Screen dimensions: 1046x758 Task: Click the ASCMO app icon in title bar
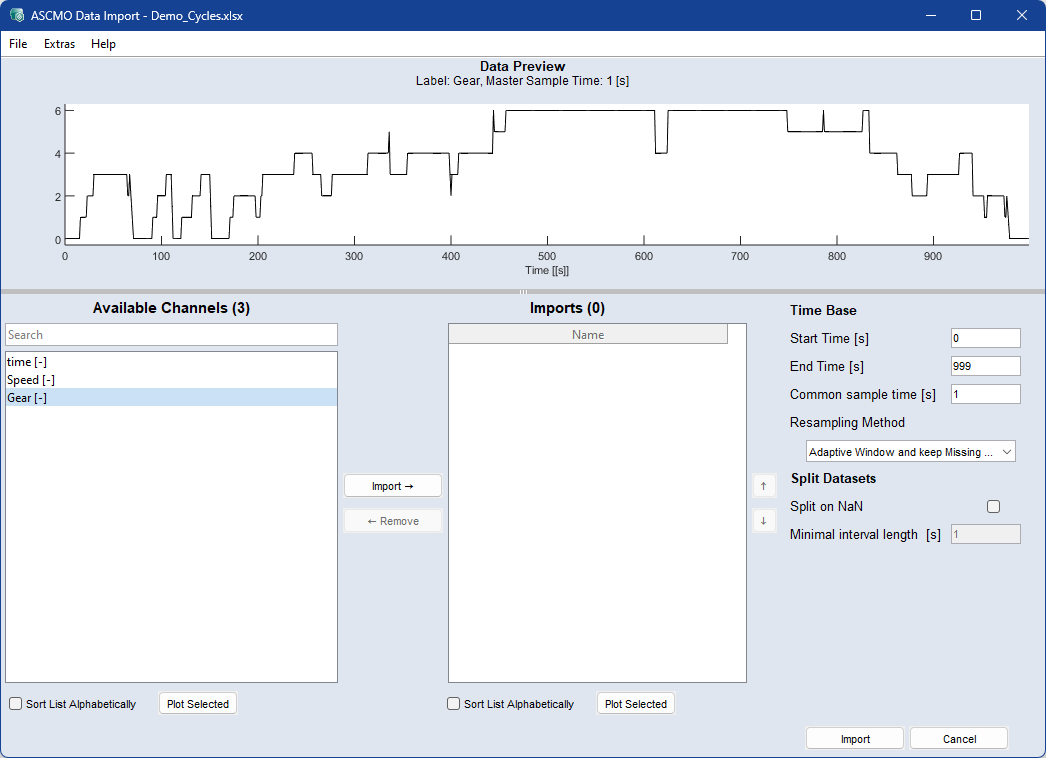16,15
